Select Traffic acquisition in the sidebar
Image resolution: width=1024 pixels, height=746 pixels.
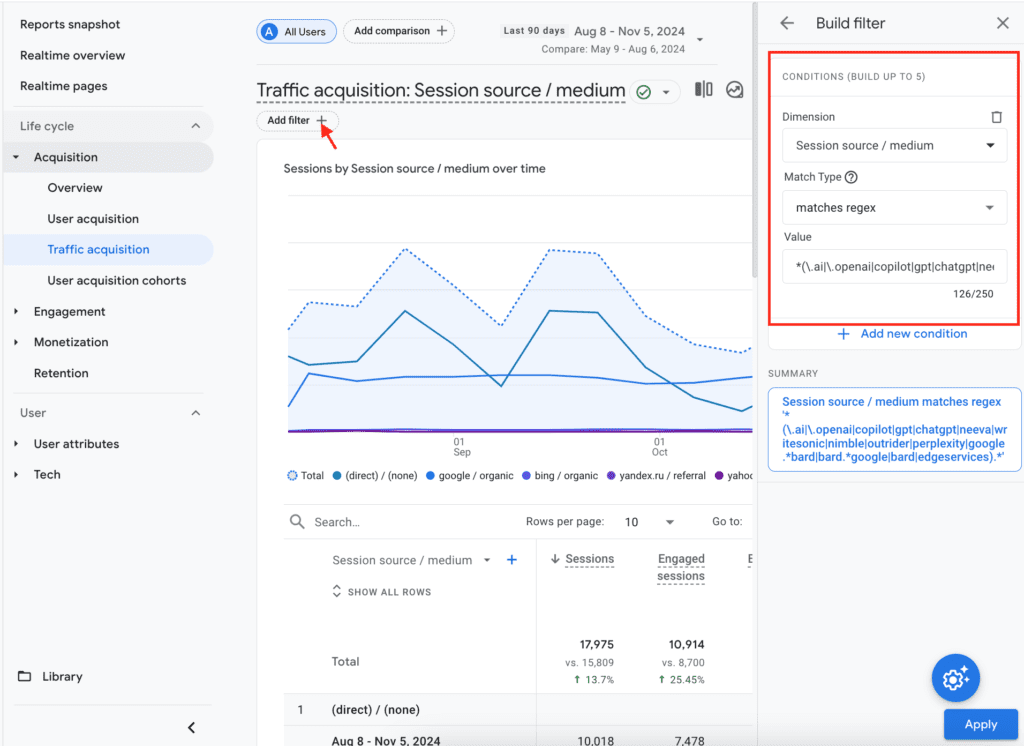(x=108, y=250)
